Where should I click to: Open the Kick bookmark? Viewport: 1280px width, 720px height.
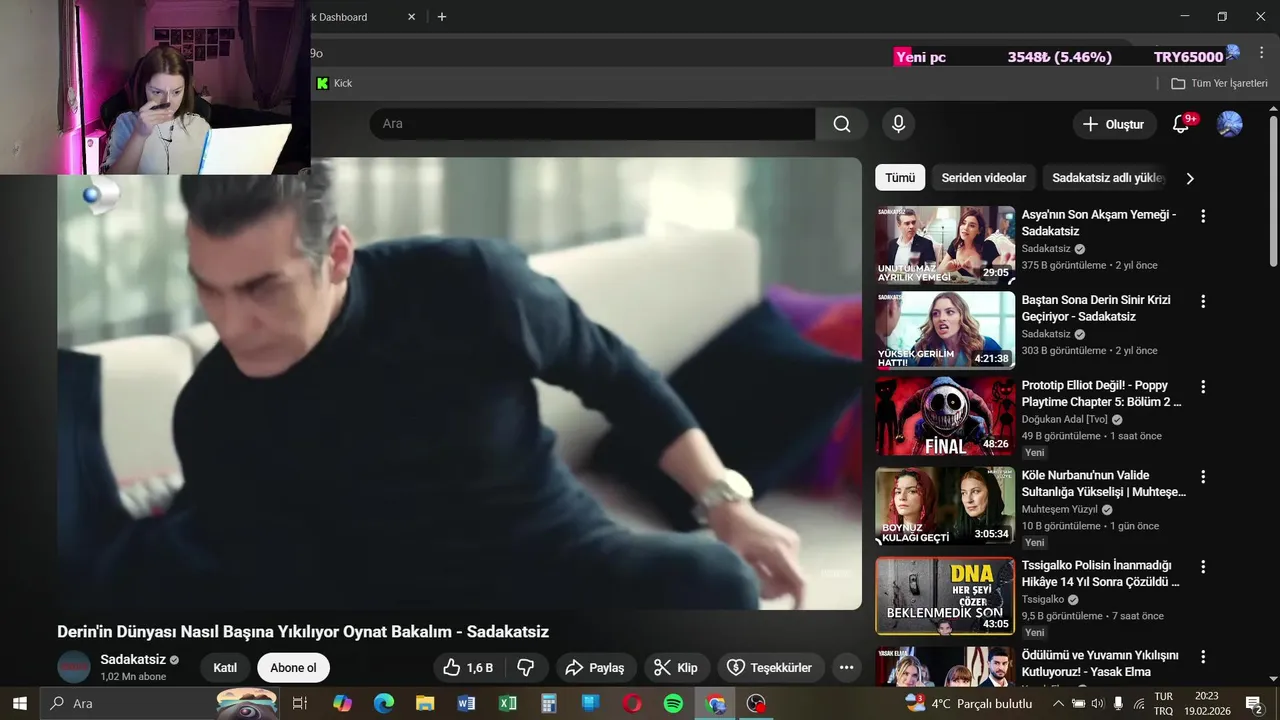[334, 83]
